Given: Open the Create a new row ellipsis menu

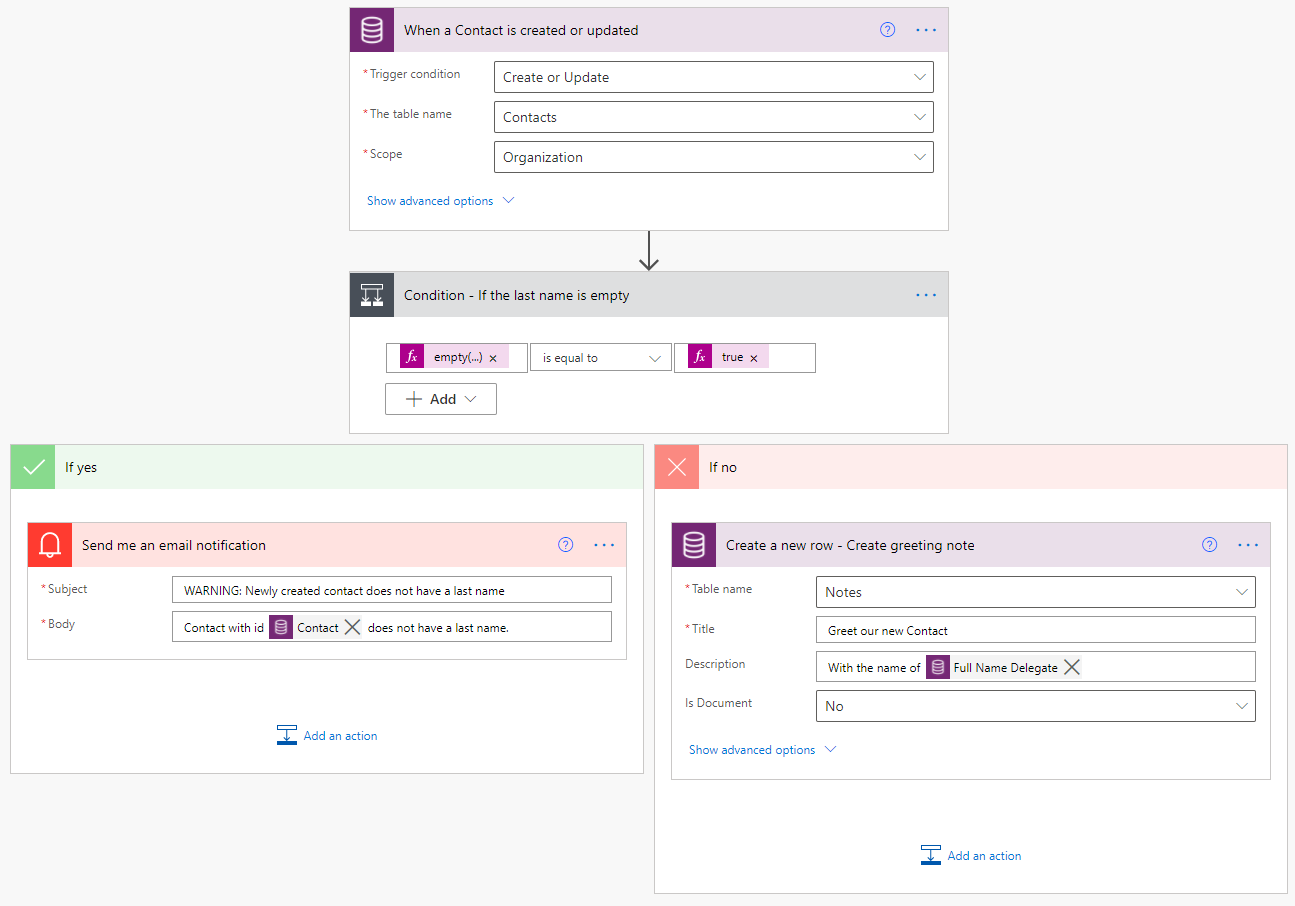Looking at the screenshot, I should pyautogui.click(x=1248, y=545).
